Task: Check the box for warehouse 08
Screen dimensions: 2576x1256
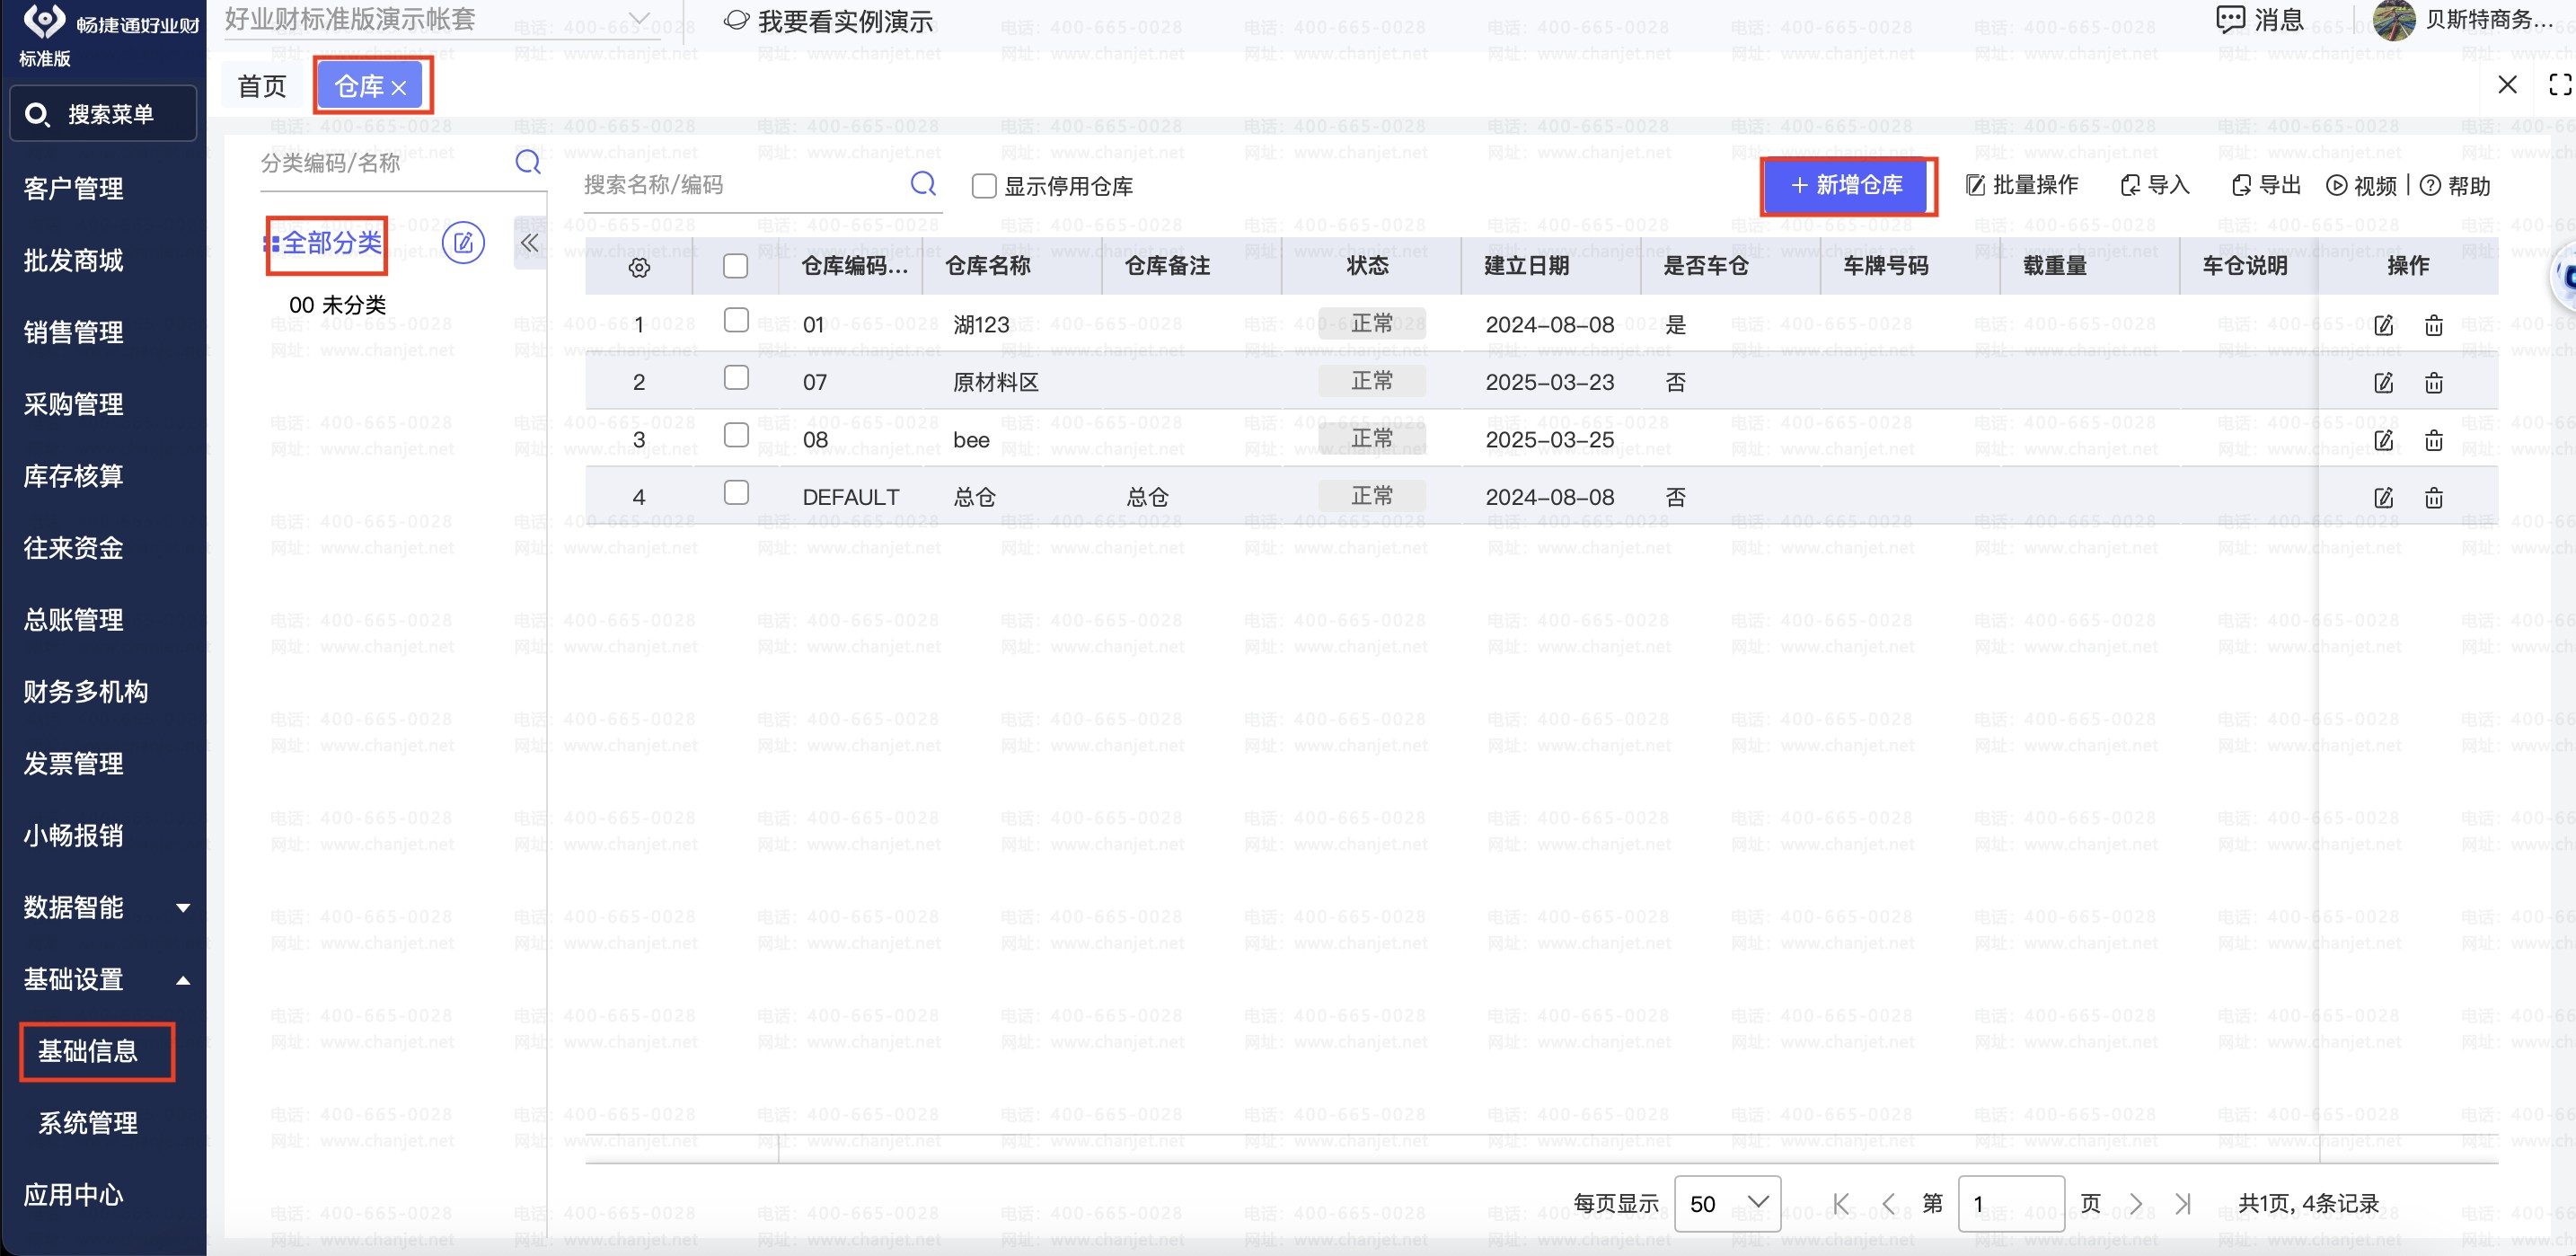Action: click(x=736, y=435)
